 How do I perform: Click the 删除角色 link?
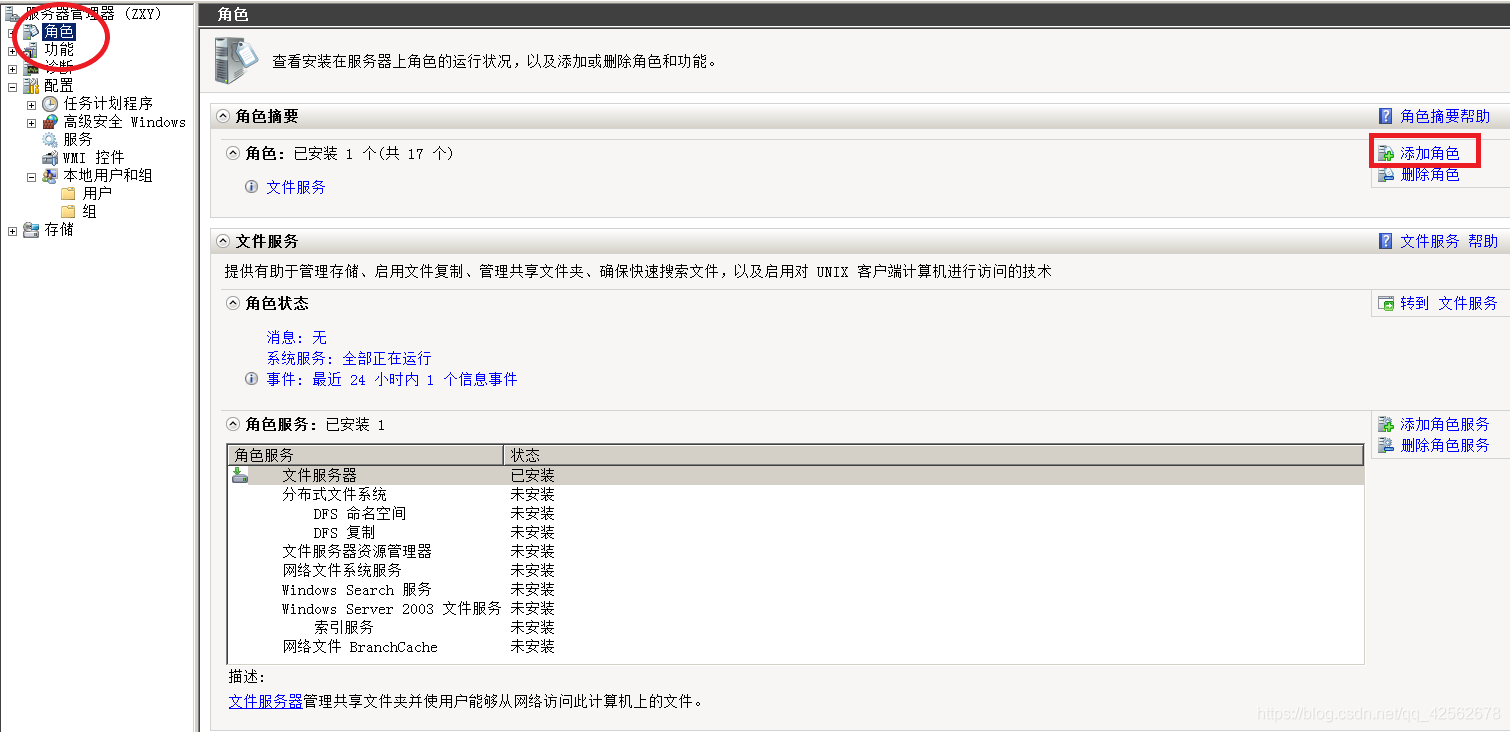(x=1430, y=175)
